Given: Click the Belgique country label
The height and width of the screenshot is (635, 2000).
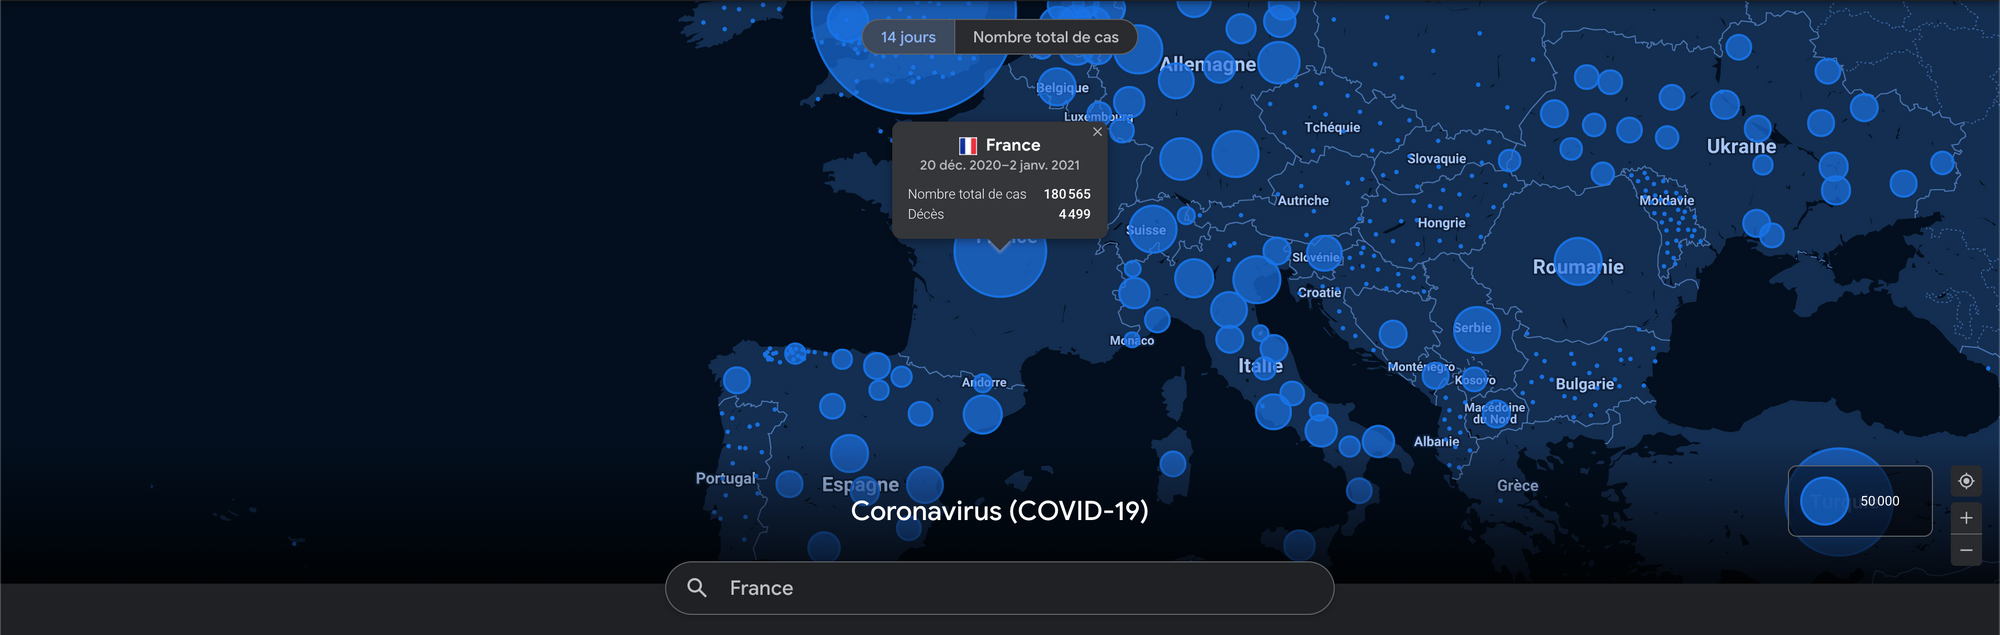Looking at the screenshot, I should click(x=1062, y=88).
